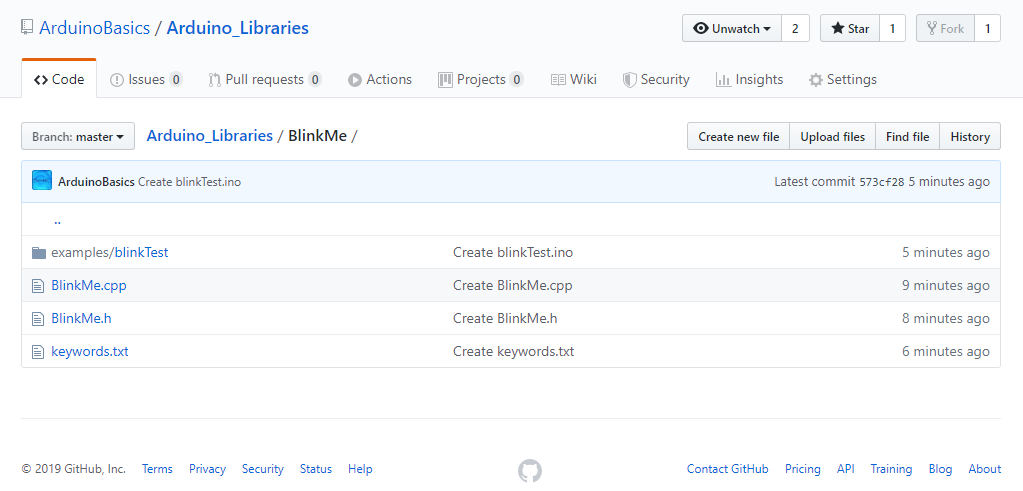Viewport: 1023px width, 491px height.
Task: Open the Insights tab
Action: [x=749, y=80]
